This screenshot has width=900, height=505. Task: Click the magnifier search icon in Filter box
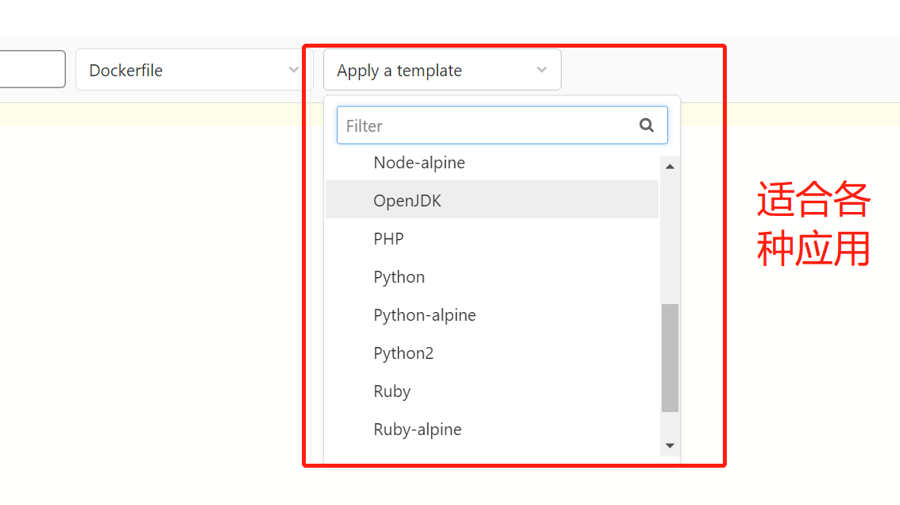(646, 125)
